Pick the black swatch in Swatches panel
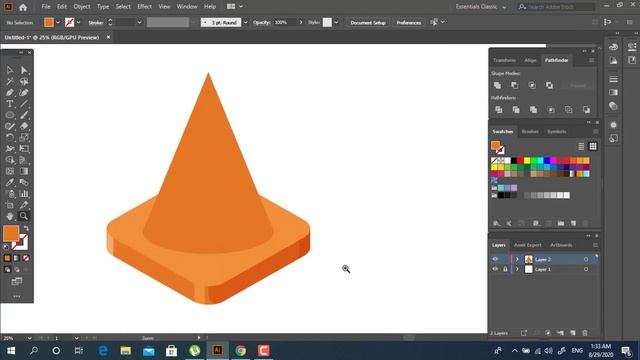The image size is (640, 360). pos(514,161)
